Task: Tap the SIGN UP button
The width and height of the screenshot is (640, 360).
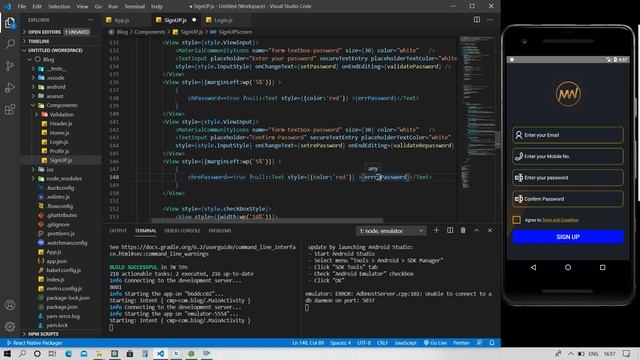Action: coord(568,237)
